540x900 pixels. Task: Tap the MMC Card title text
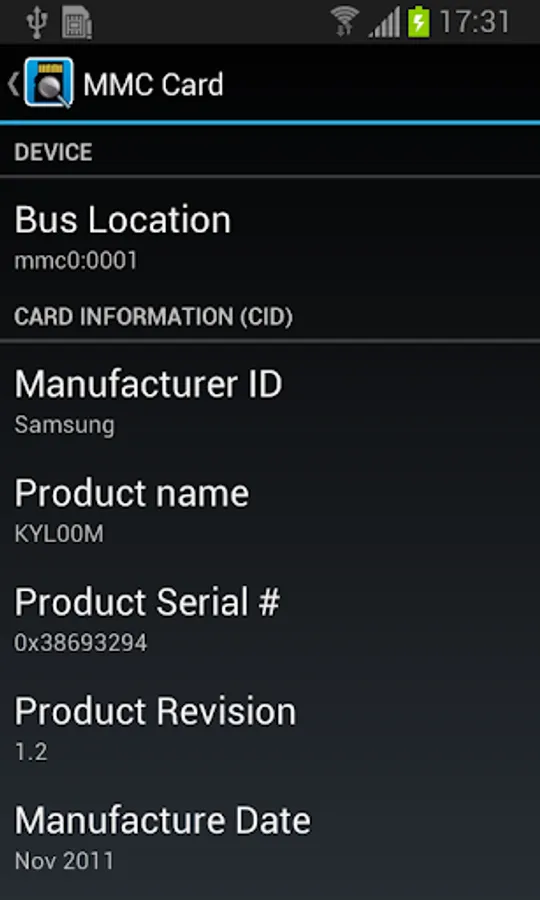[x=153, y=85]
